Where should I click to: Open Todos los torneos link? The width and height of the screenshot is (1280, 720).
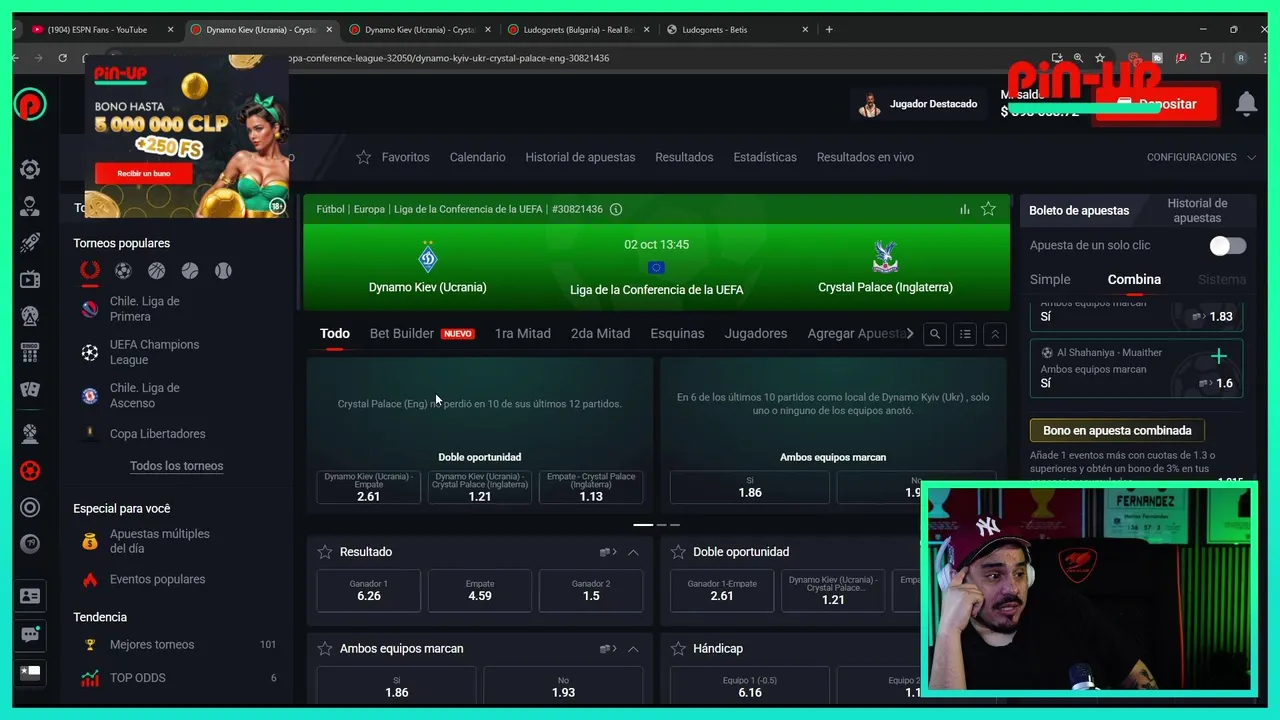point(176,466)
